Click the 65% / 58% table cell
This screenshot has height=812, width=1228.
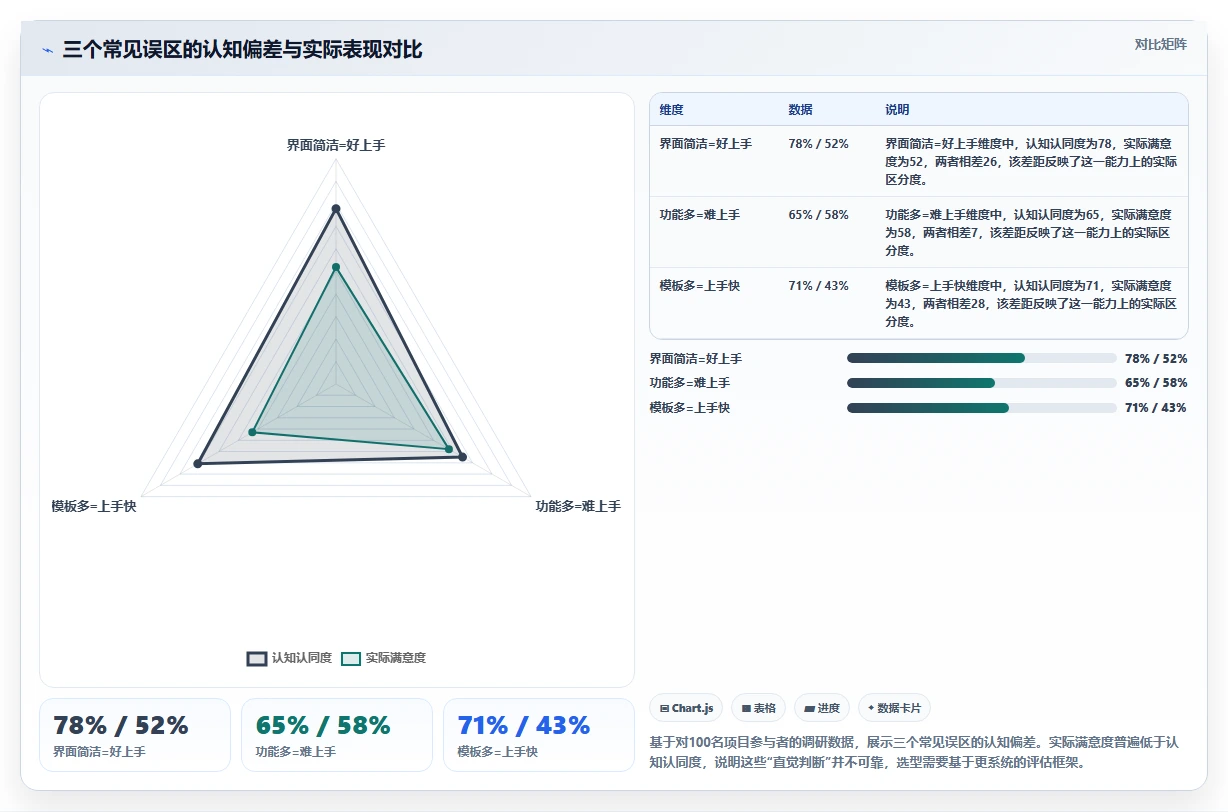click(818, 215)
